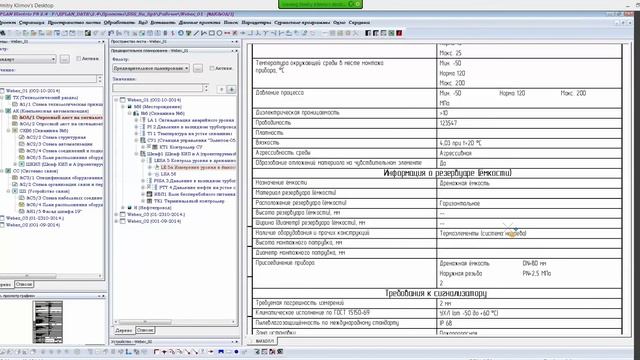Viewport: 640px width, 360px height.
Task: Expand the Н (Нефтепровод) tree node
Action: (123, 208)
